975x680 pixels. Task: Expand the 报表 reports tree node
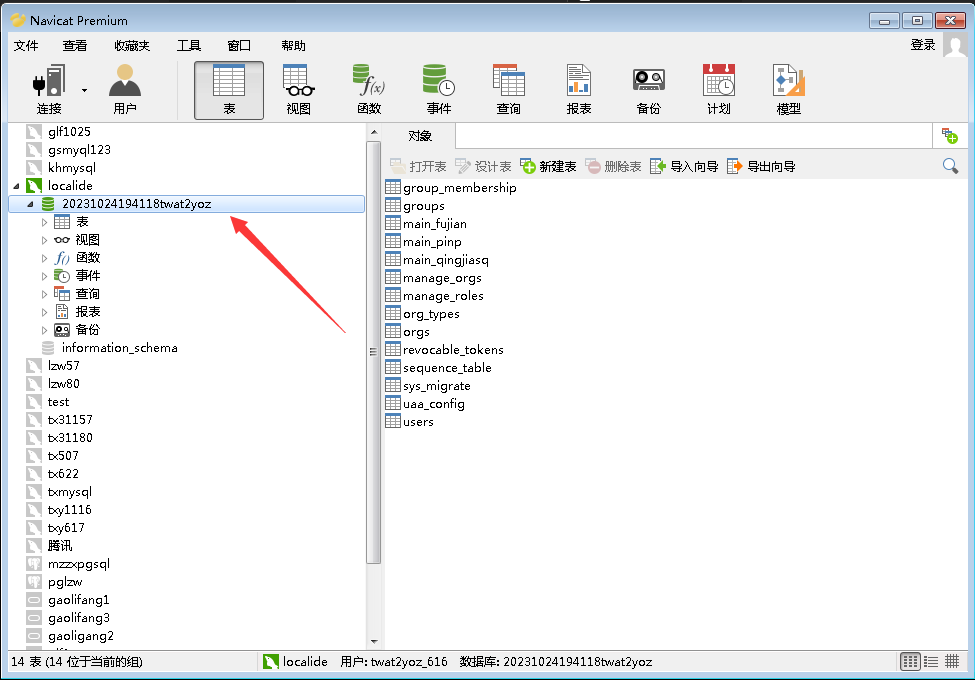pyautogui.click(x=44, y=312)
